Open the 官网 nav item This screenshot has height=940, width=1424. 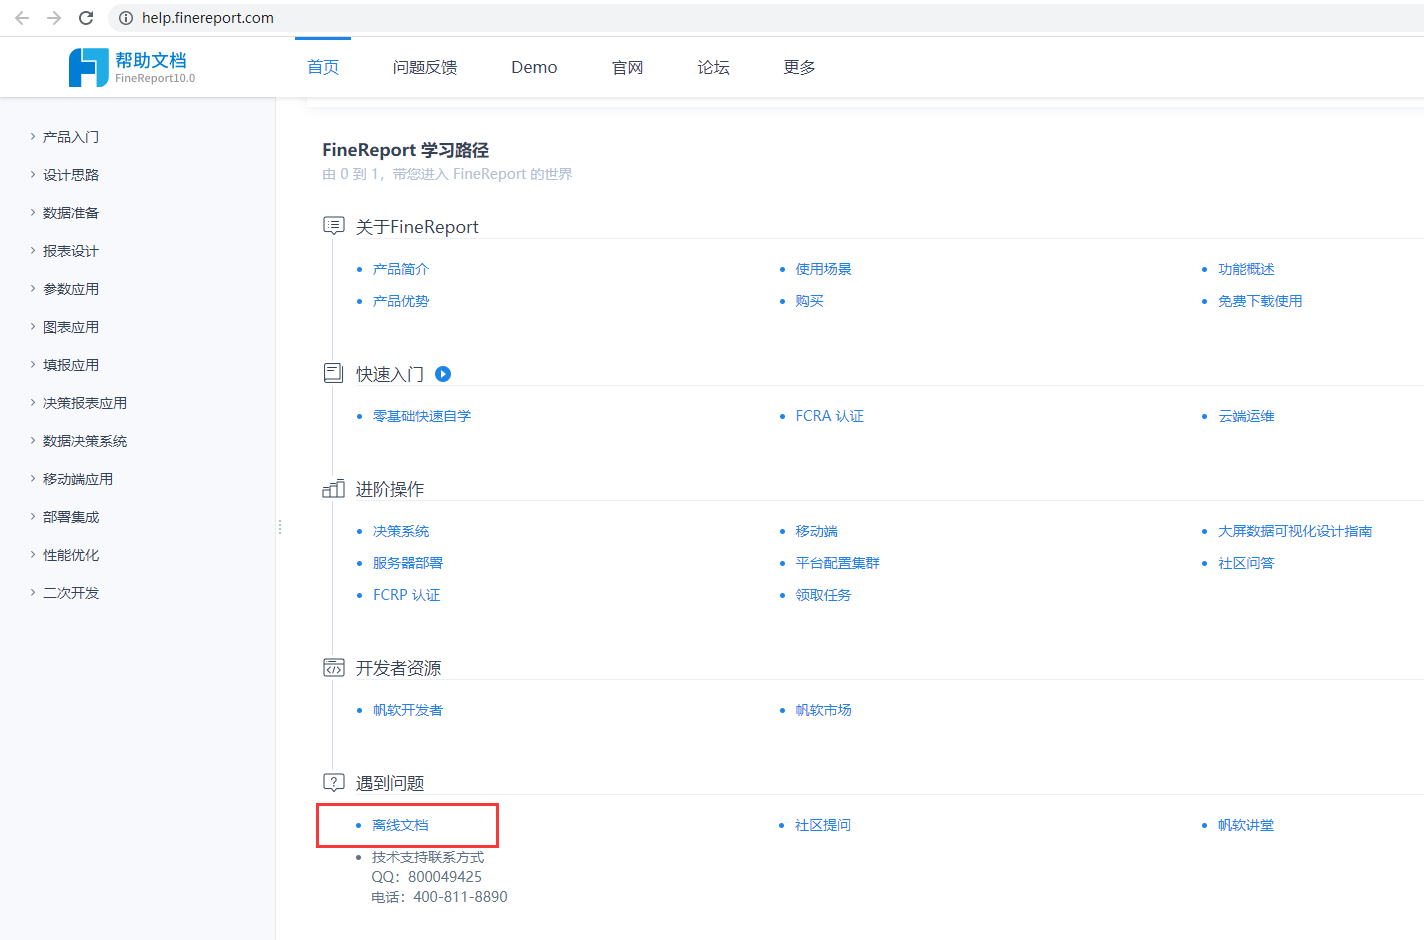(x=627, y=67)
